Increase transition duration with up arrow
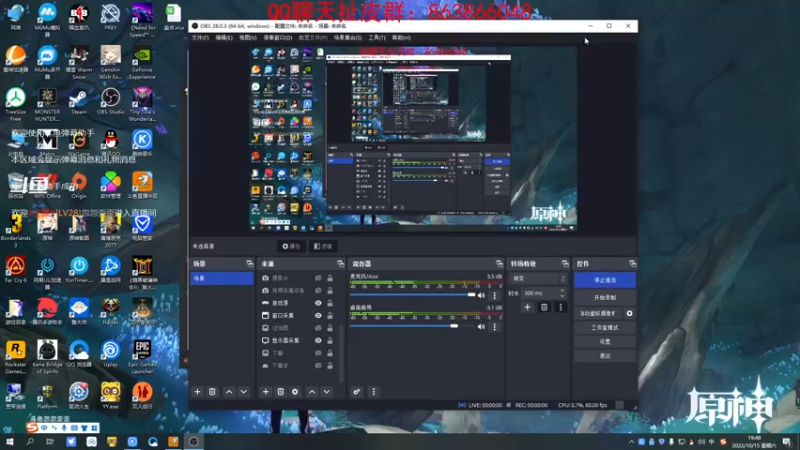Image resolution: width=800 pixels, height=450 pixels. [562, 291]
